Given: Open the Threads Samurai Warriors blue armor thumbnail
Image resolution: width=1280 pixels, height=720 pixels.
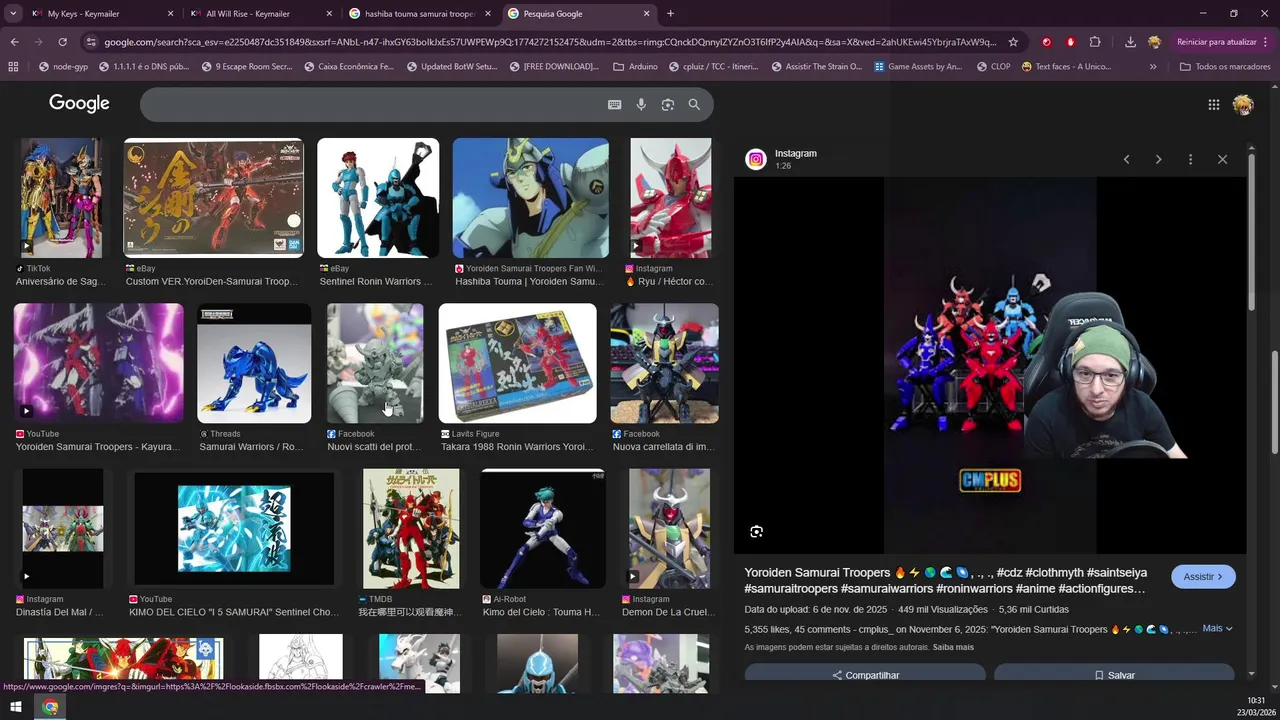Looking at the screenshot, I should 254,363.
